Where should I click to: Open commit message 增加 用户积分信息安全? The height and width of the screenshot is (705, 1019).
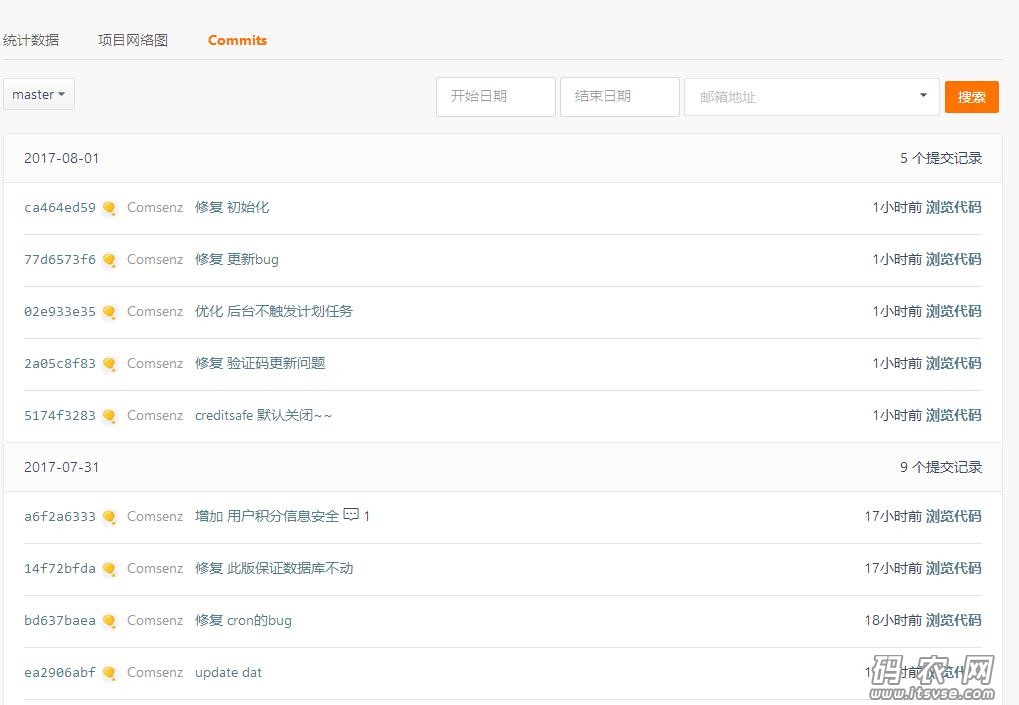267,517
